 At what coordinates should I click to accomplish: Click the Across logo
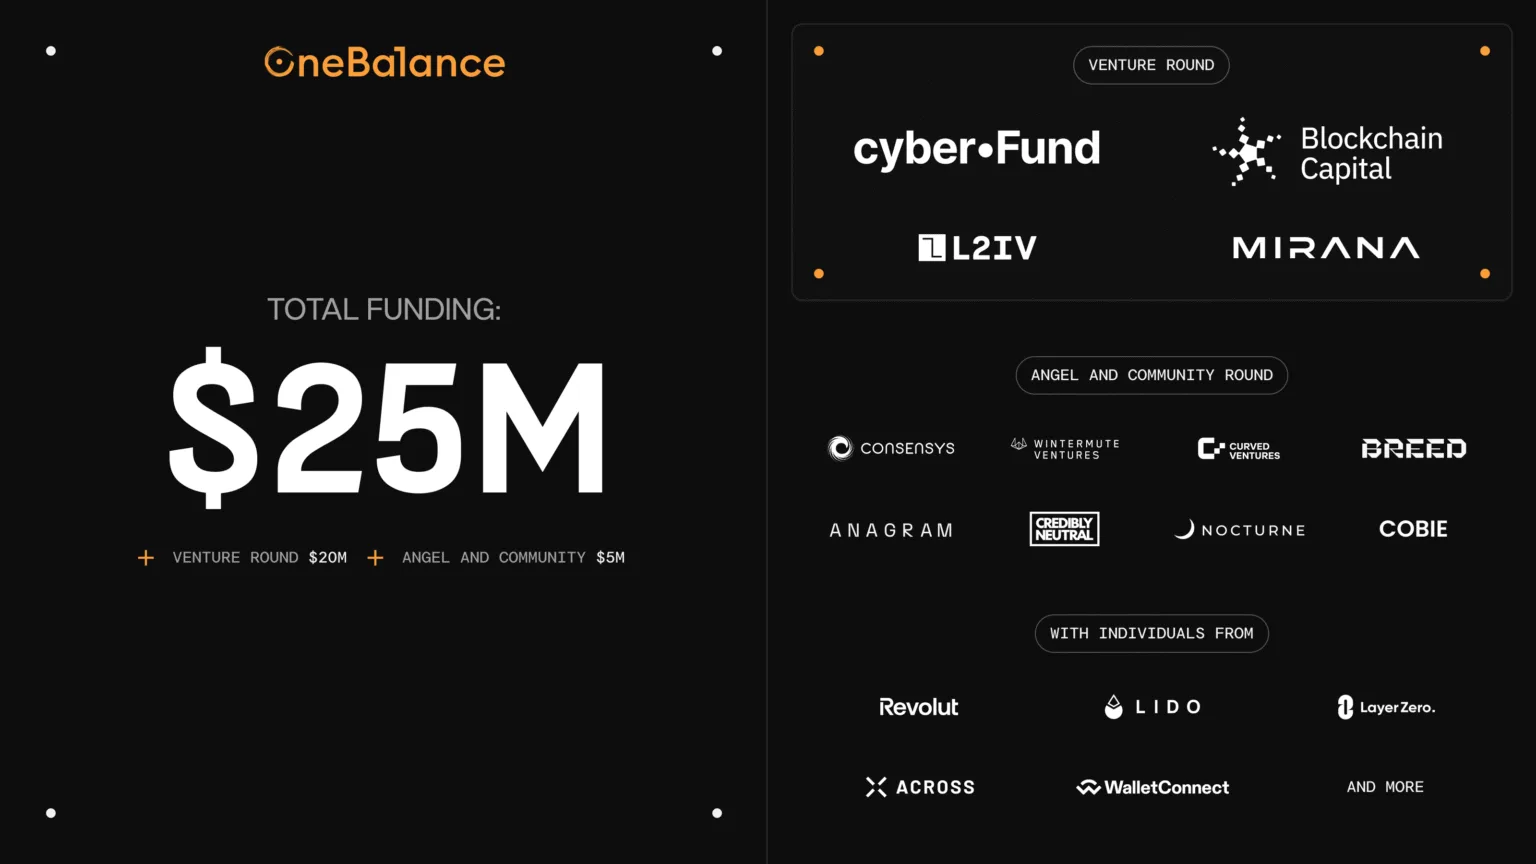click(x=920, y=787)
